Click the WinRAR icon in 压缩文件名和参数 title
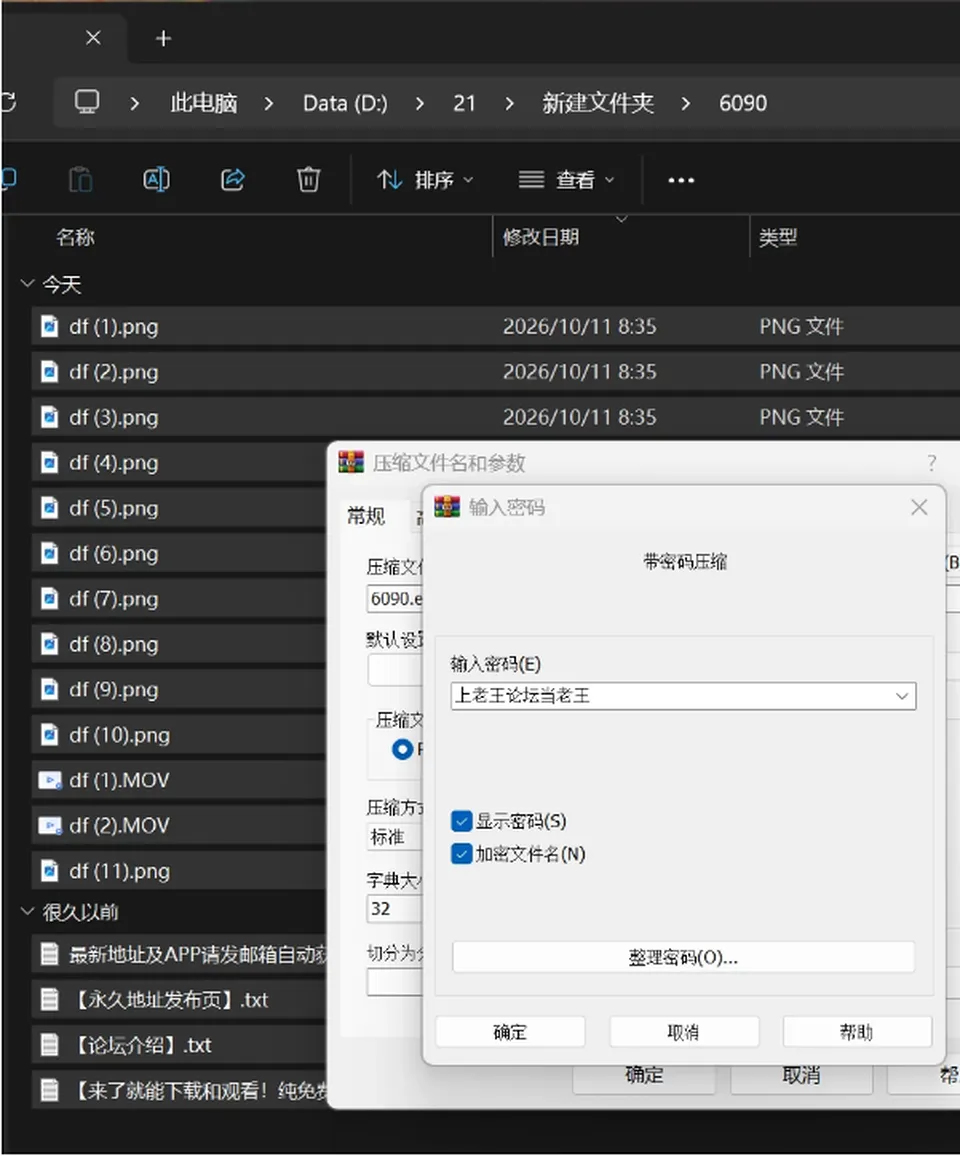960x1156 pixels. (351, 462)
